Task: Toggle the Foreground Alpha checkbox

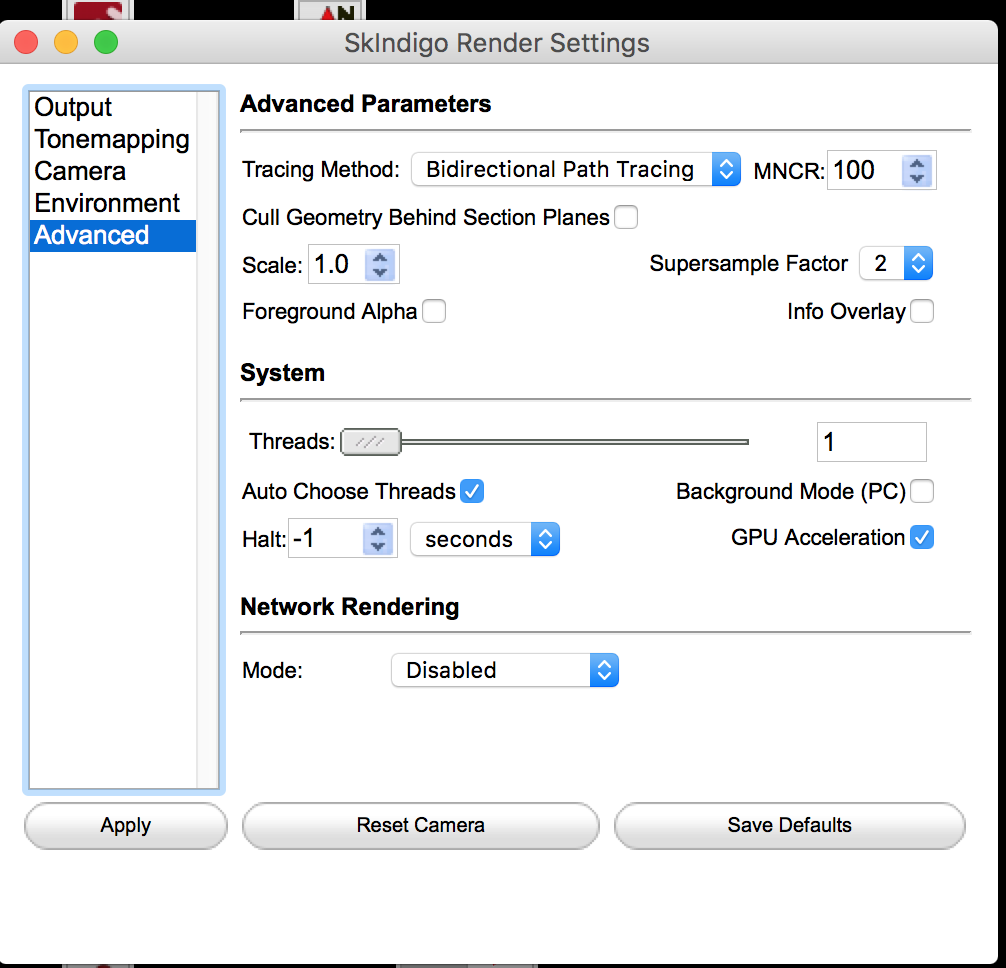Action: (x=434, y=312)
